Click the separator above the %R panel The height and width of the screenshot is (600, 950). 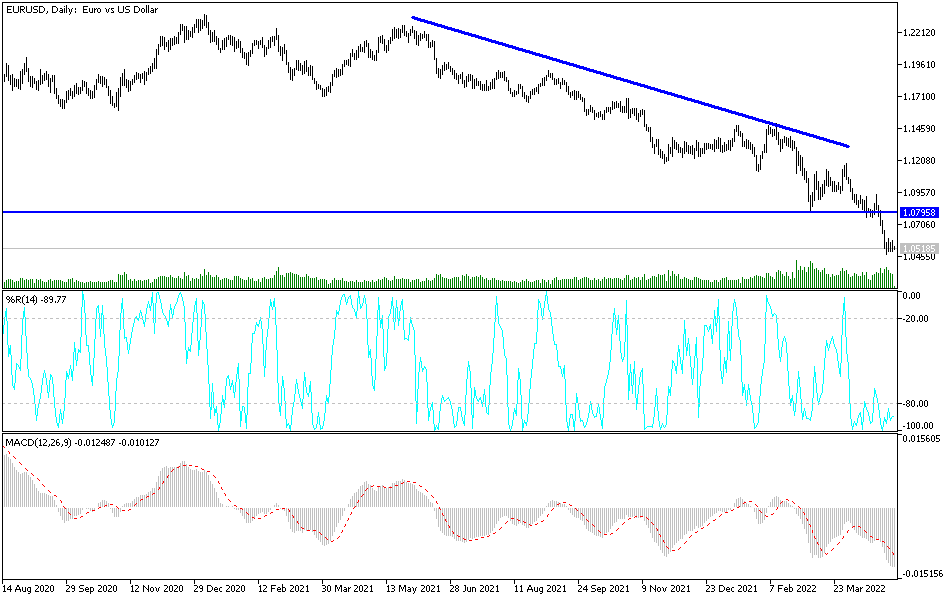pos(450,291)
